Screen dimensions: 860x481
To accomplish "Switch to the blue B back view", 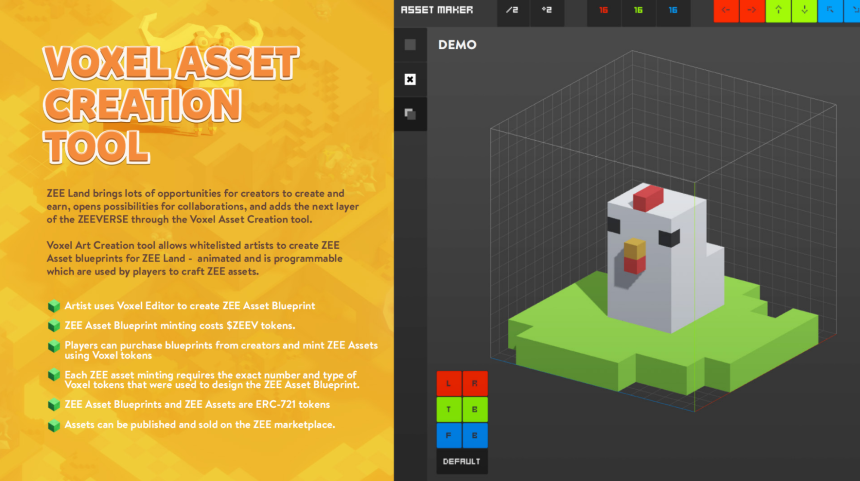I will pos(475,435).
